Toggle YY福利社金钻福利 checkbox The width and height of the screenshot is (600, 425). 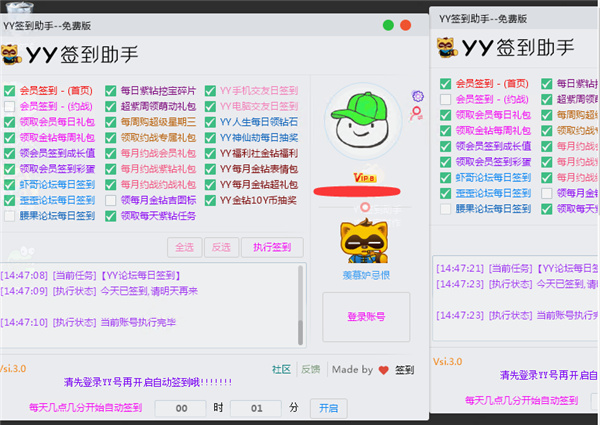210,153
